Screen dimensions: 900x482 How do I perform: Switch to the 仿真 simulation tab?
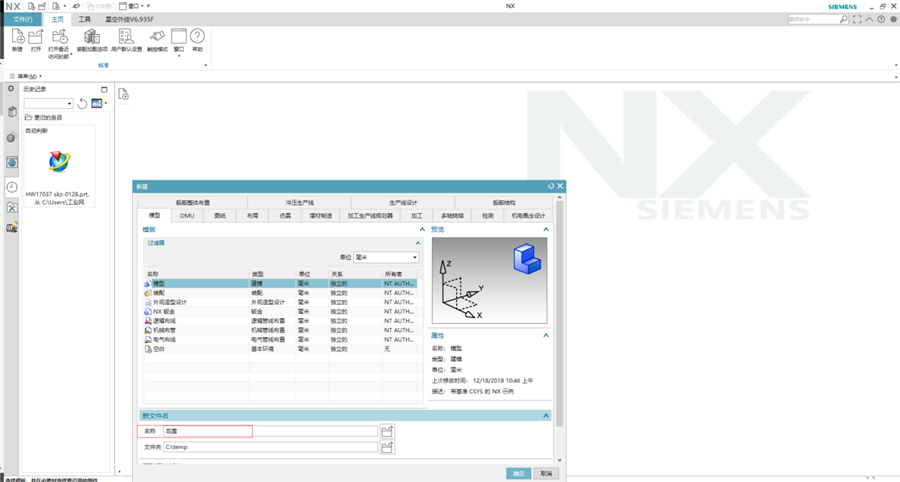[285, 216]
